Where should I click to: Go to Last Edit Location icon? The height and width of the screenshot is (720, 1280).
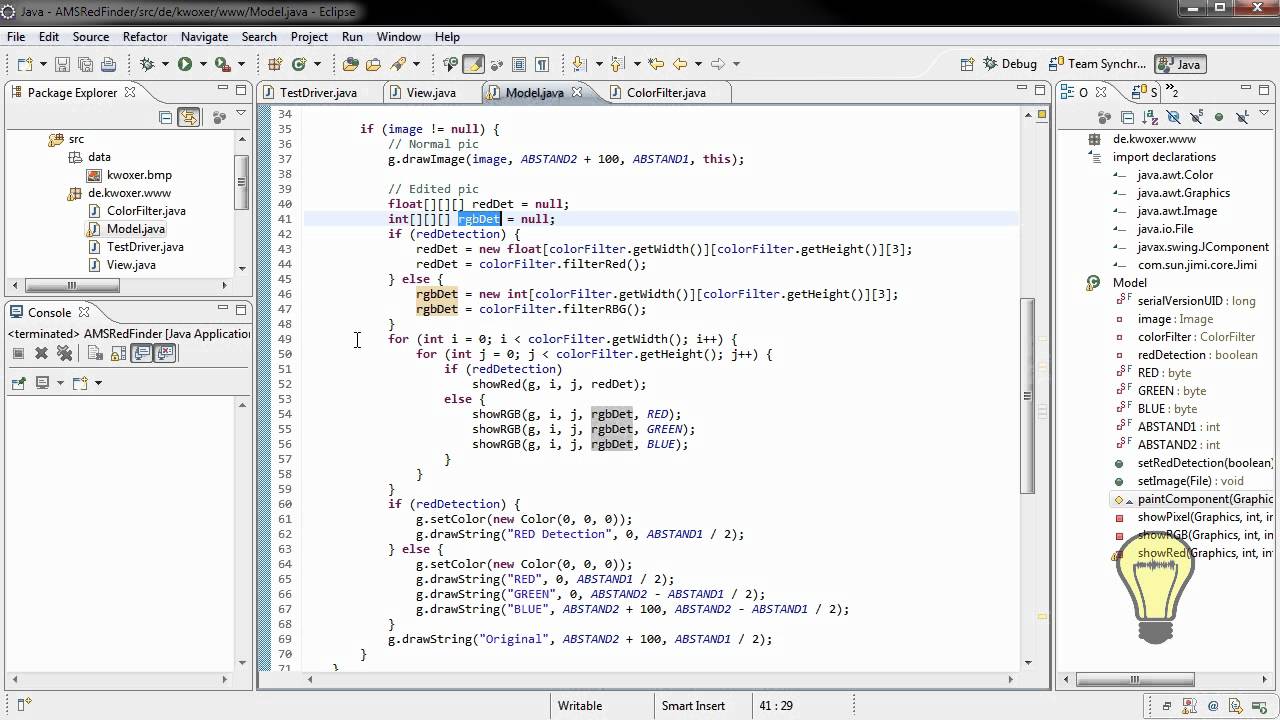[x=656, y=64]
